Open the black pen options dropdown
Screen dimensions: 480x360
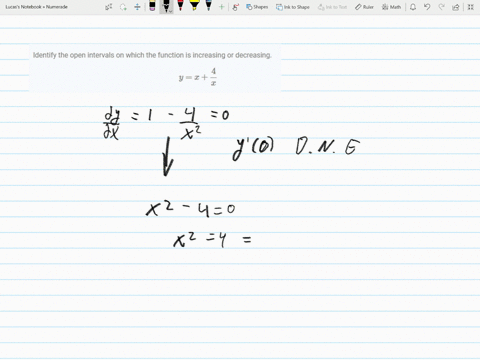pyautogui.click(x=170, y=12)
